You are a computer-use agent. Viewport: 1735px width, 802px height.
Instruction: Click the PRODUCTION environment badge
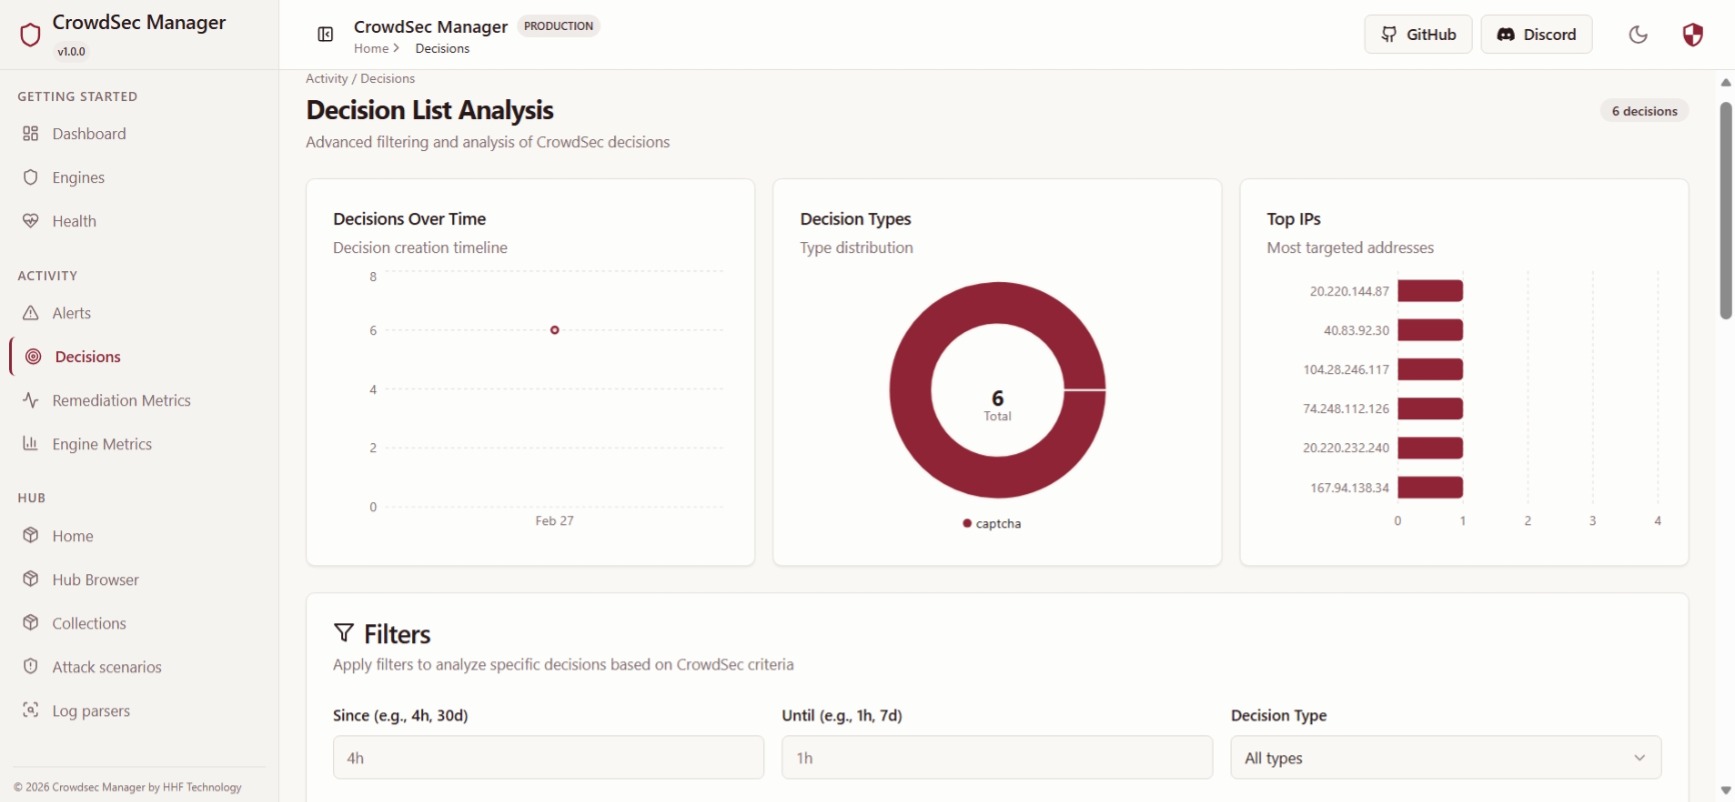click(558, 26)
